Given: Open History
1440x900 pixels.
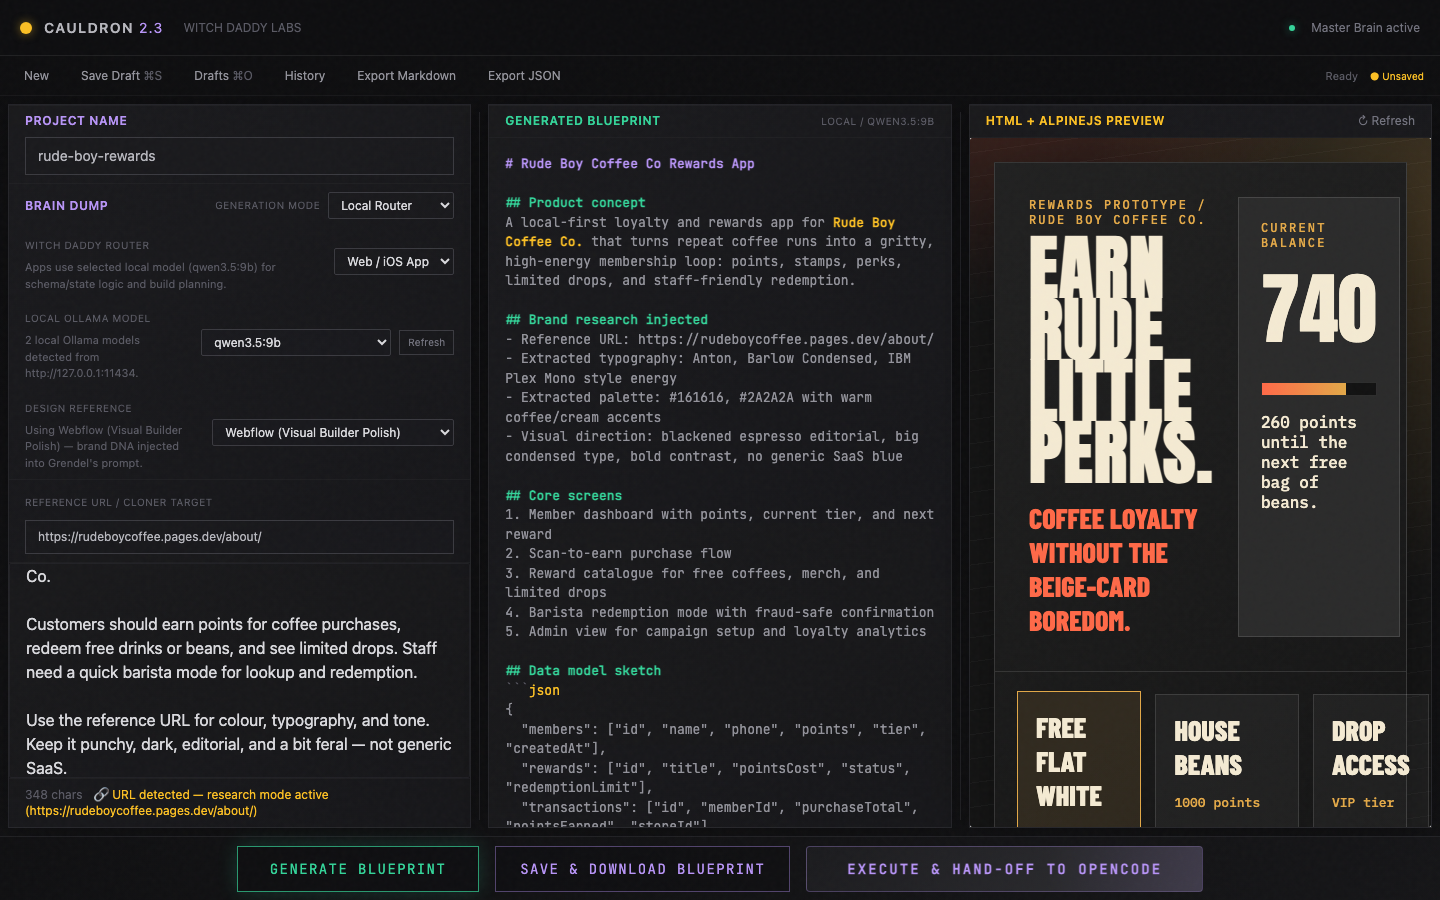Looking at the screenshot, I should point(305,76).
